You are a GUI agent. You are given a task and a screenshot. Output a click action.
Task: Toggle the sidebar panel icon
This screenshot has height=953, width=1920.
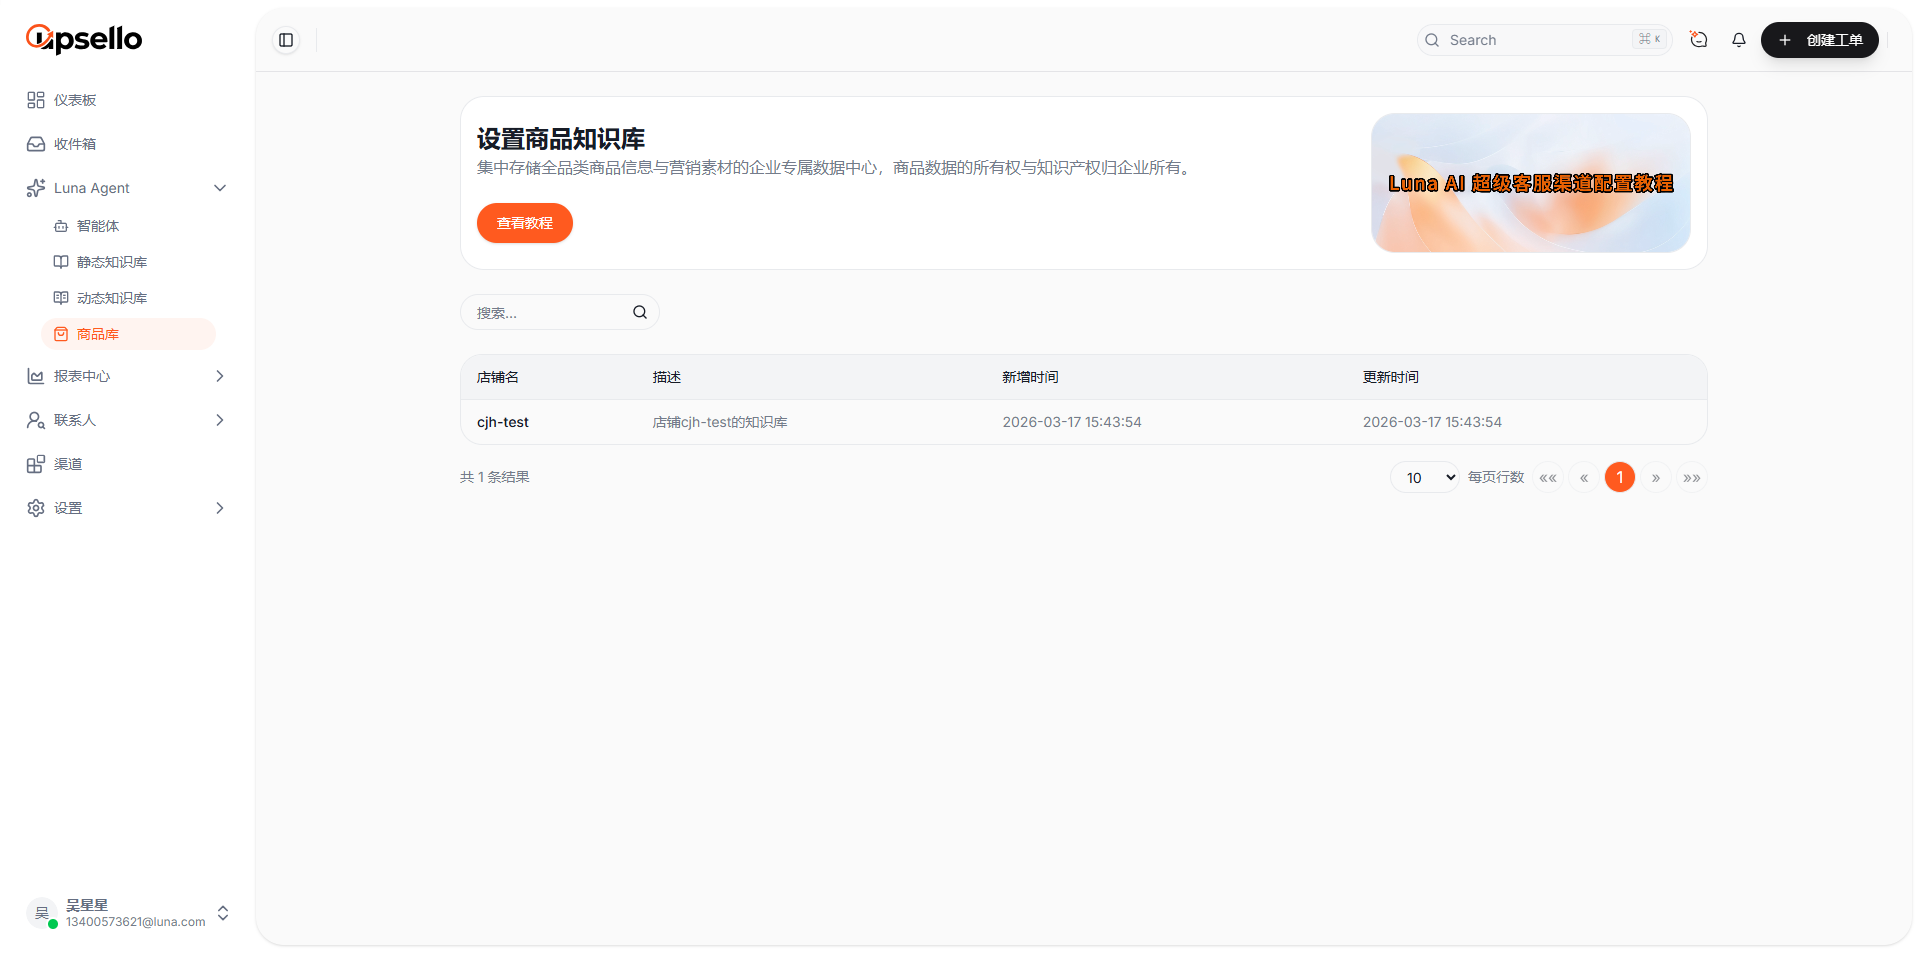click(x=286, y=40)
